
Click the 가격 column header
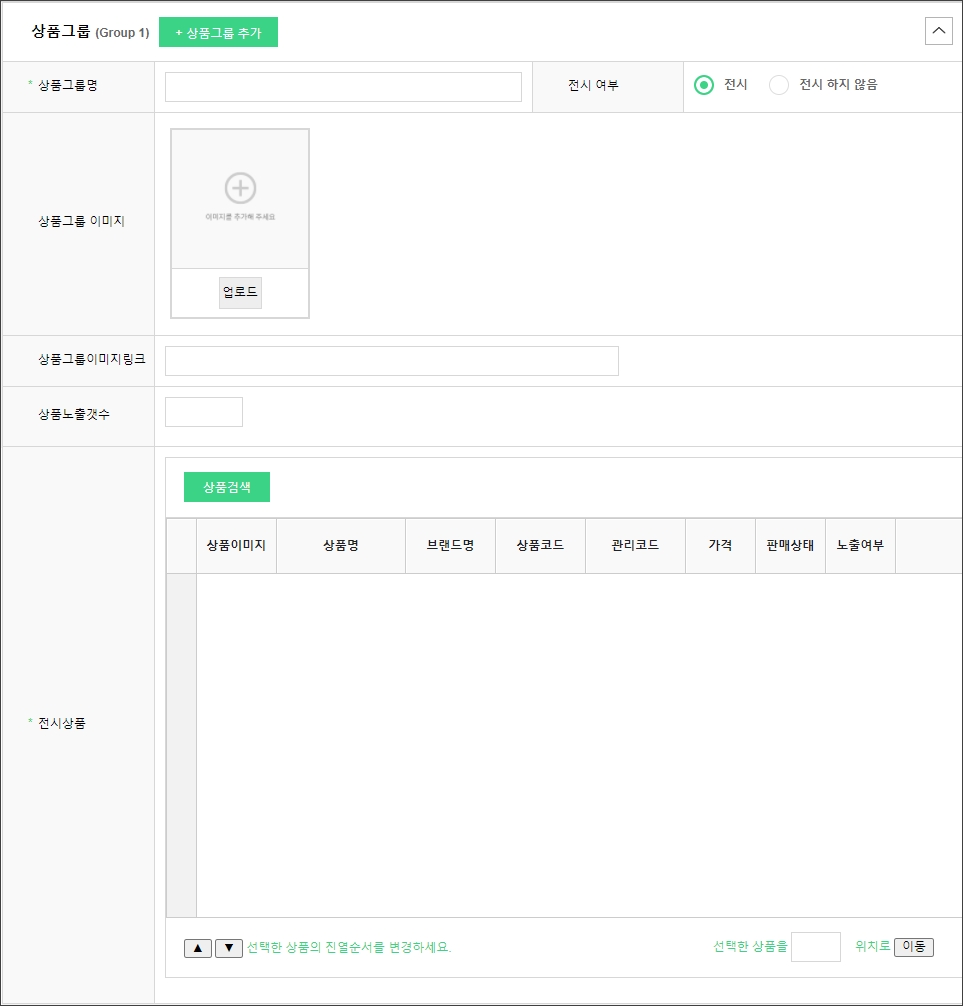click(x=720, y=546)
